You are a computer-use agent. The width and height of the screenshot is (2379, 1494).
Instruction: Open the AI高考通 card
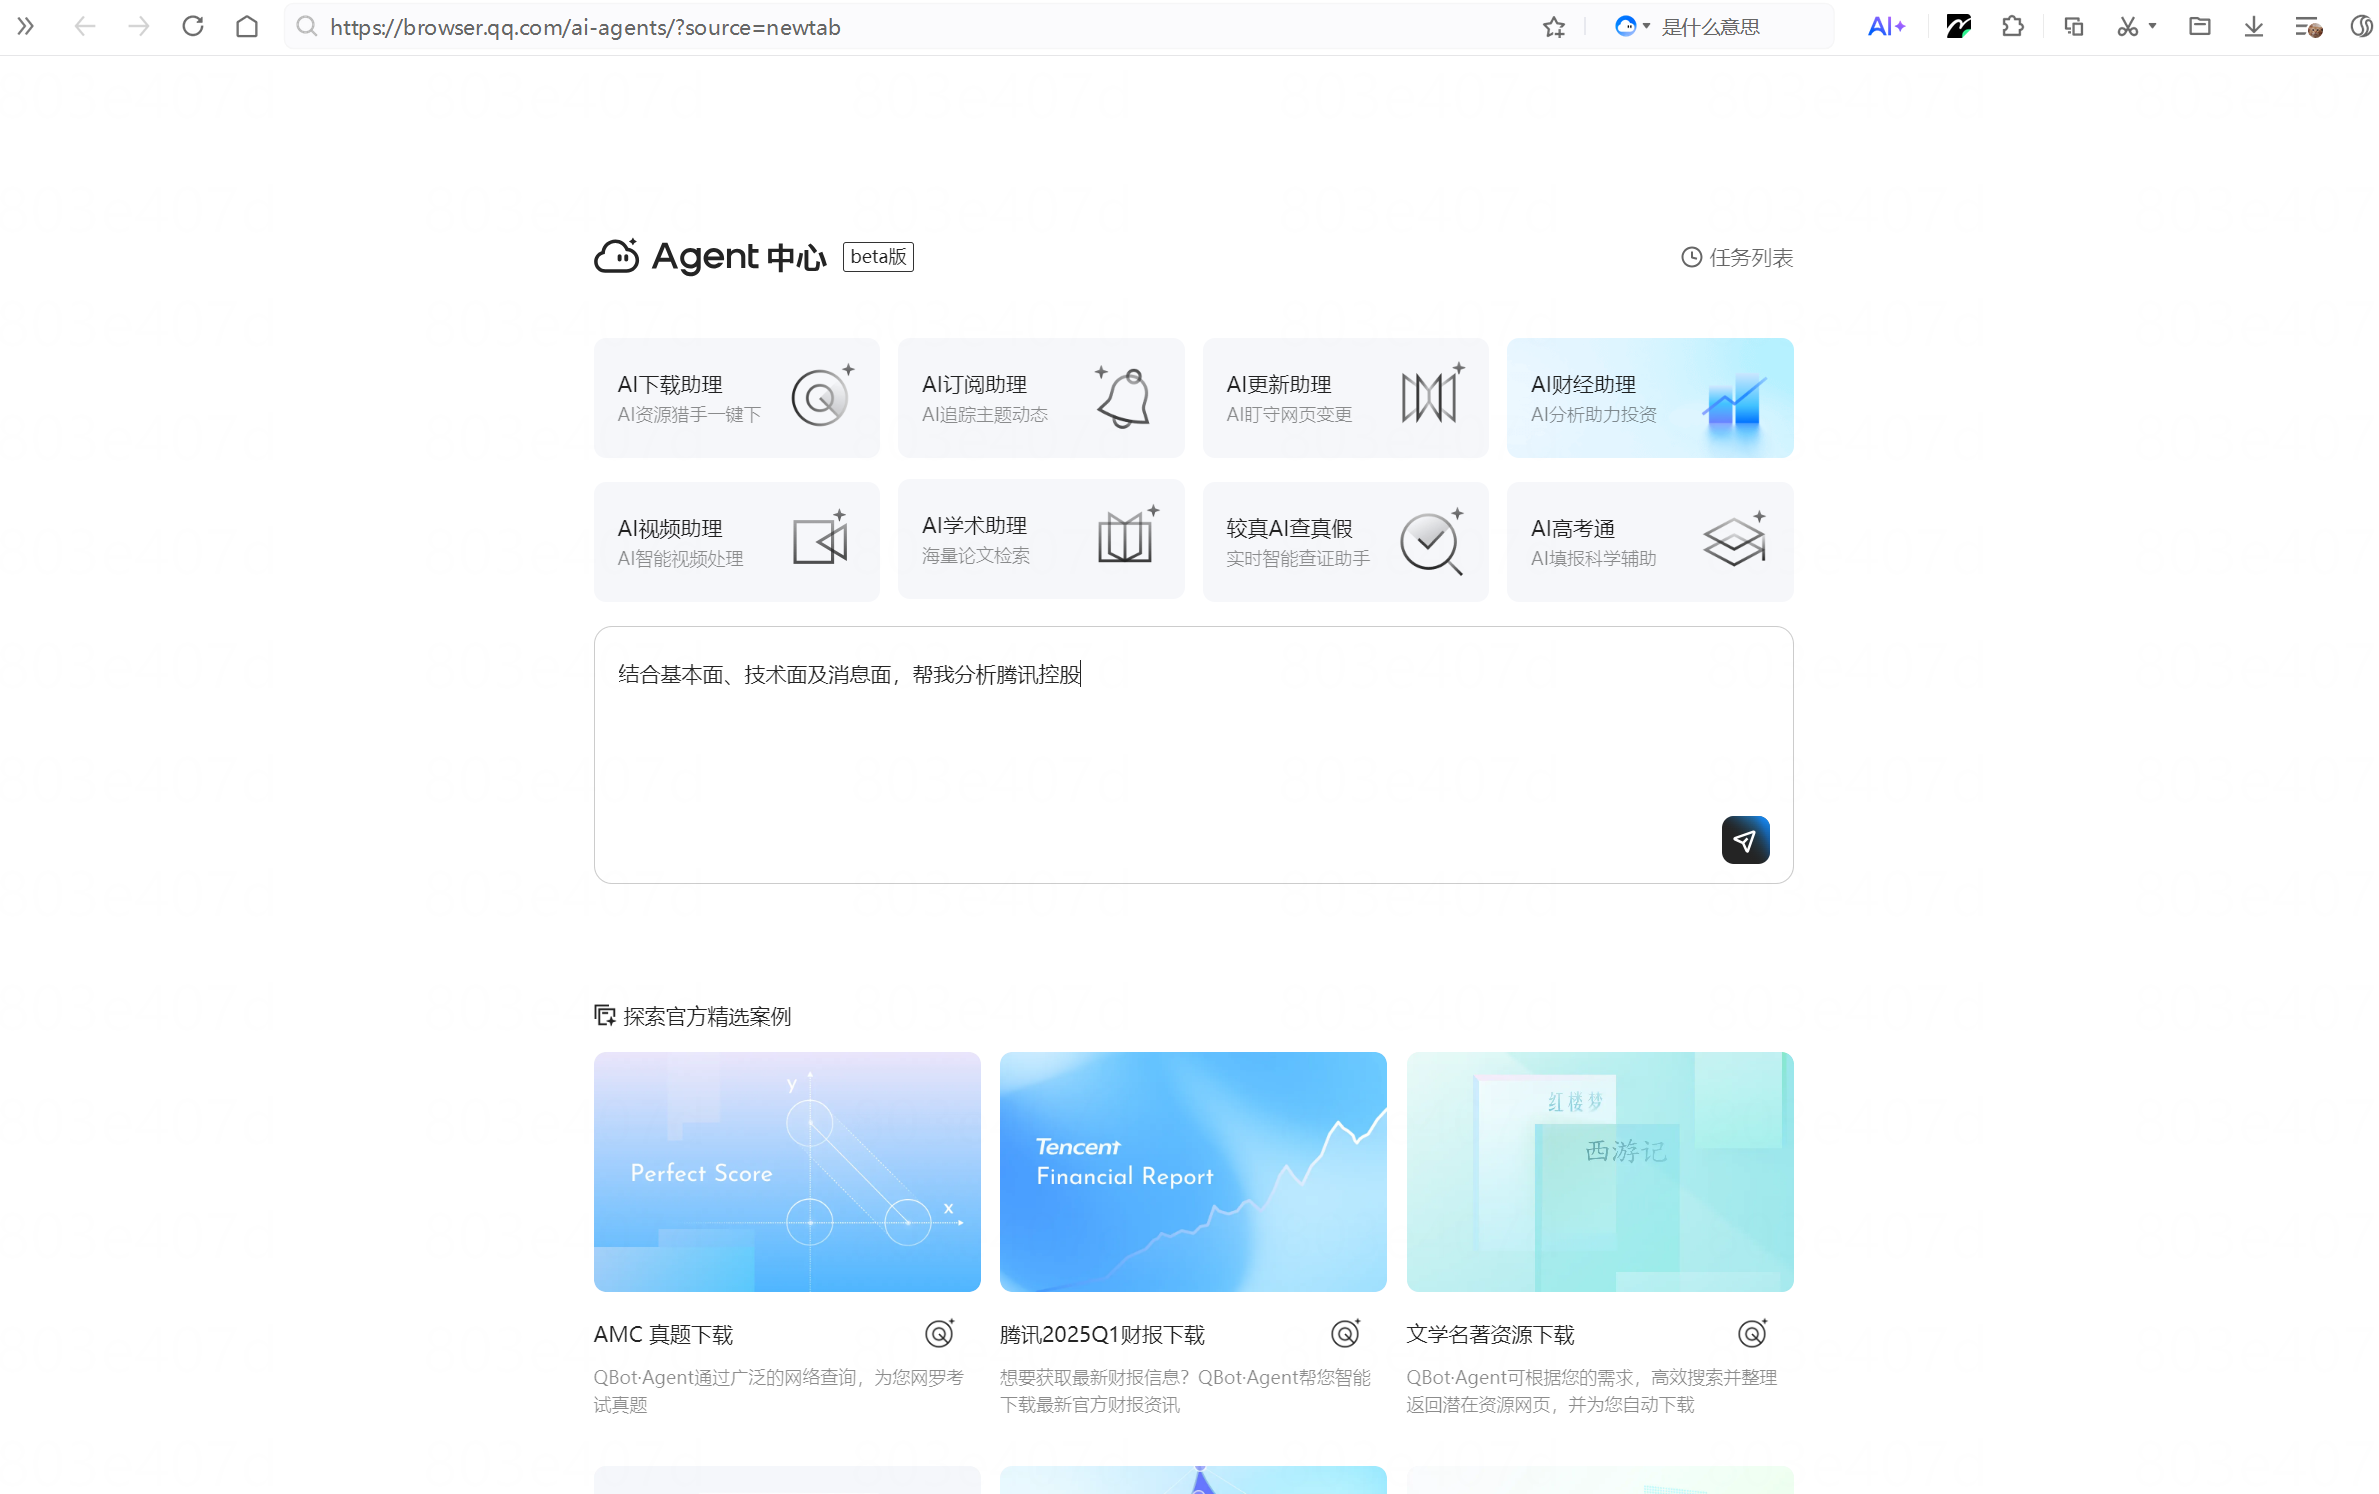coord(1650,542)
